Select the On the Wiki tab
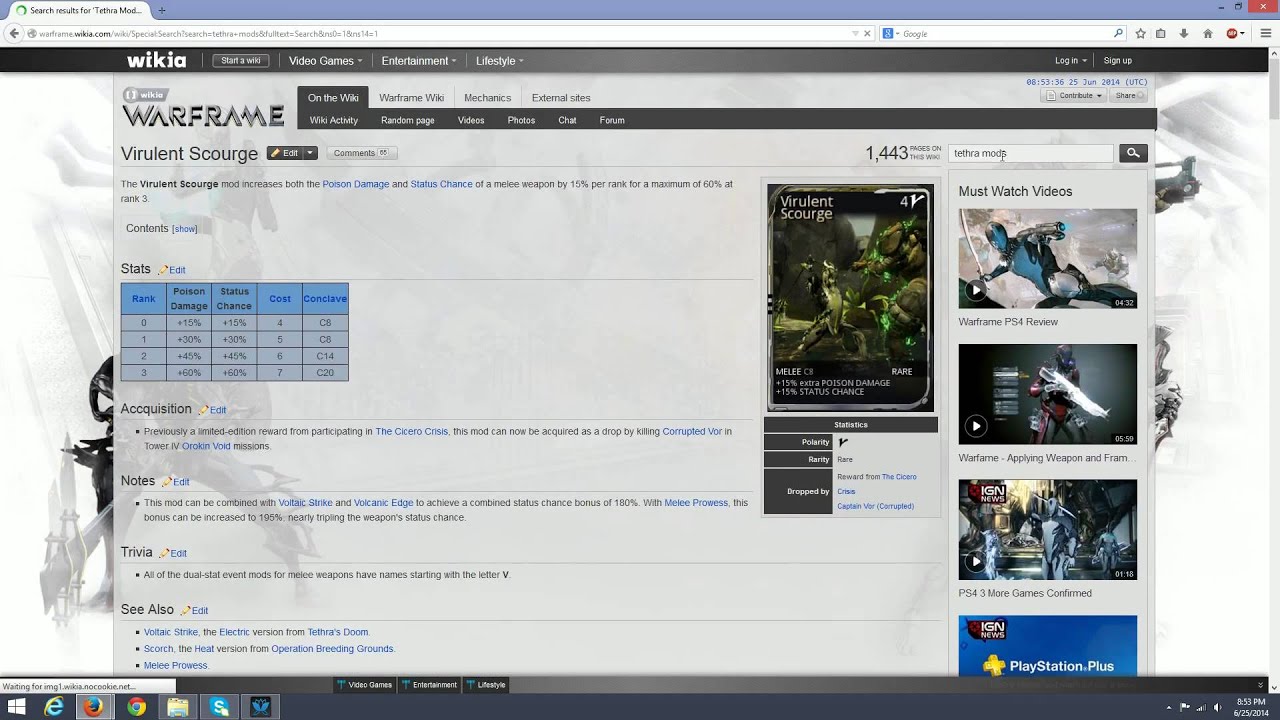 (333, 98)
